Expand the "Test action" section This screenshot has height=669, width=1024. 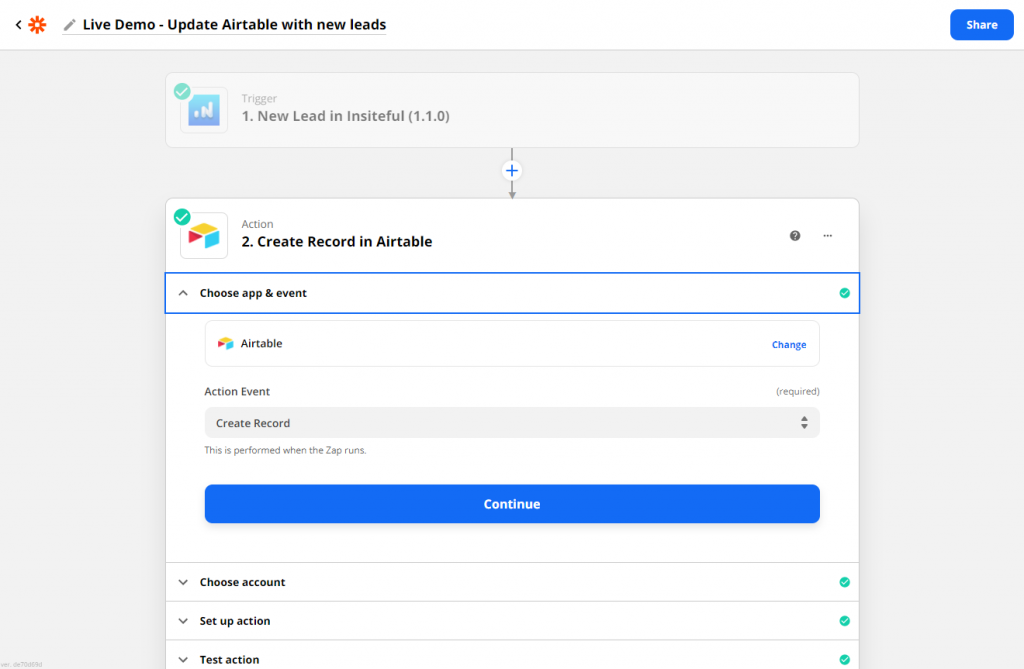[512, 655]
